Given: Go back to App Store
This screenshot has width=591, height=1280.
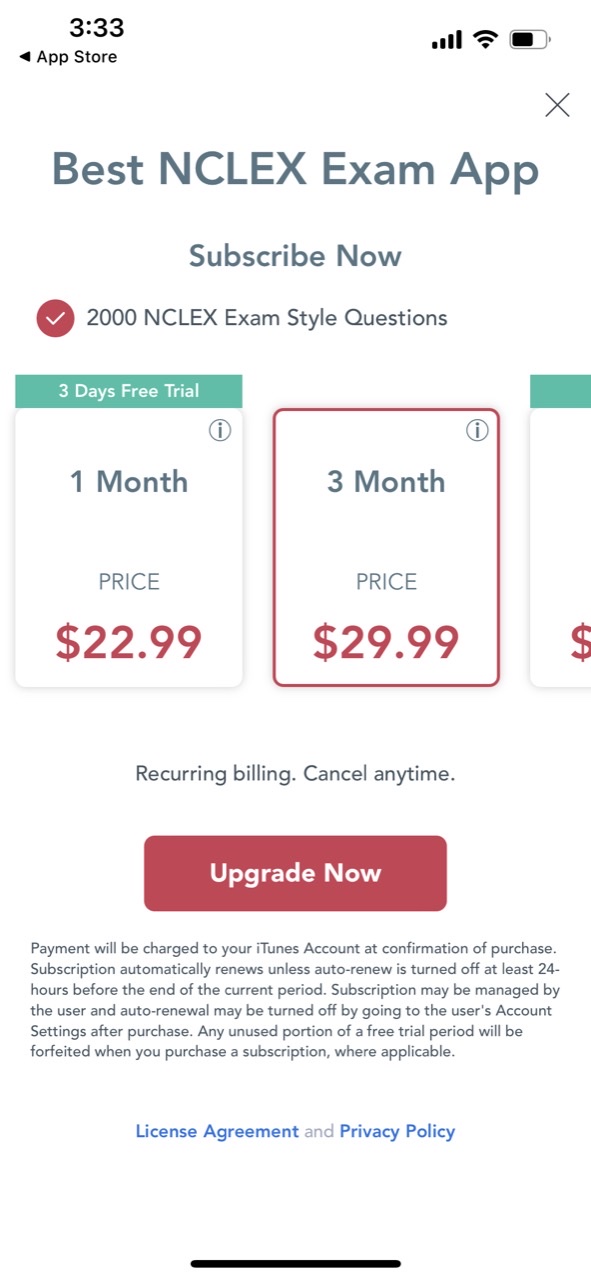Looking at the screenshot, I should (67, 57).
